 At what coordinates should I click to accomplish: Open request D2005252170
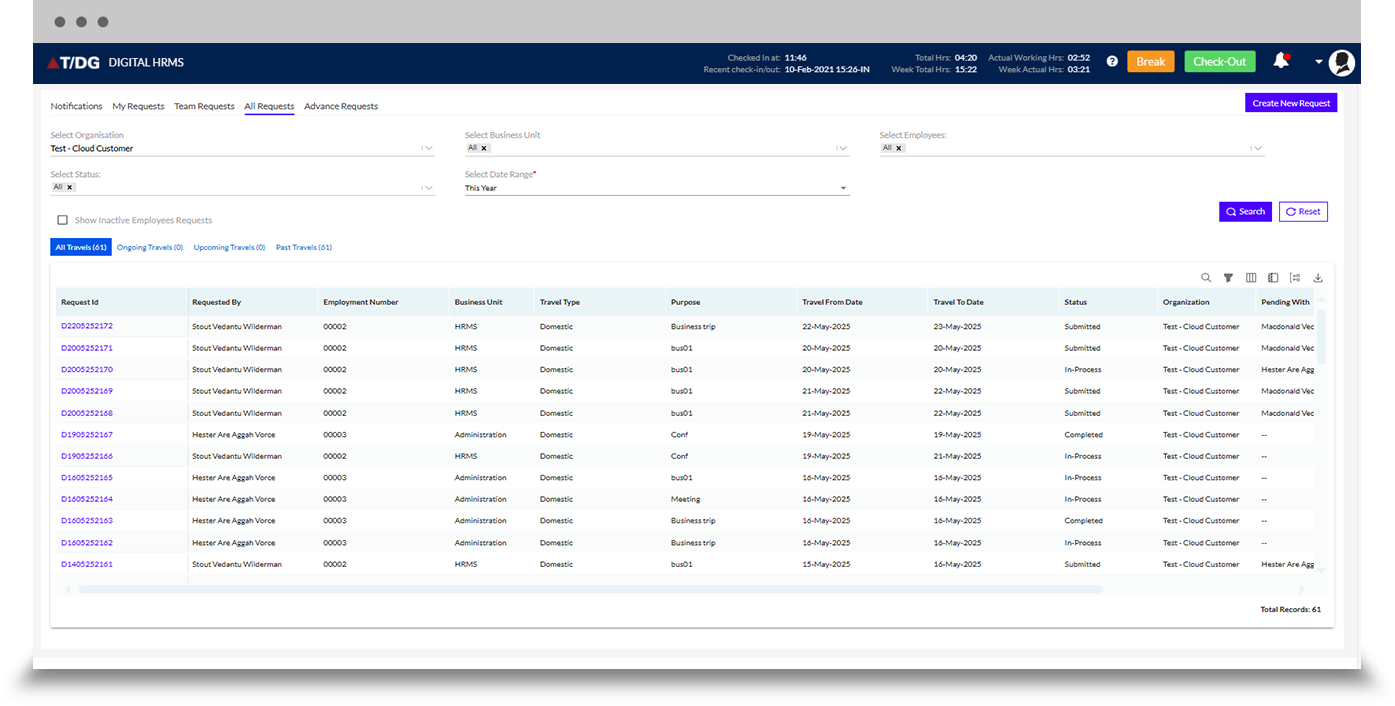click(x=87, y=369)
